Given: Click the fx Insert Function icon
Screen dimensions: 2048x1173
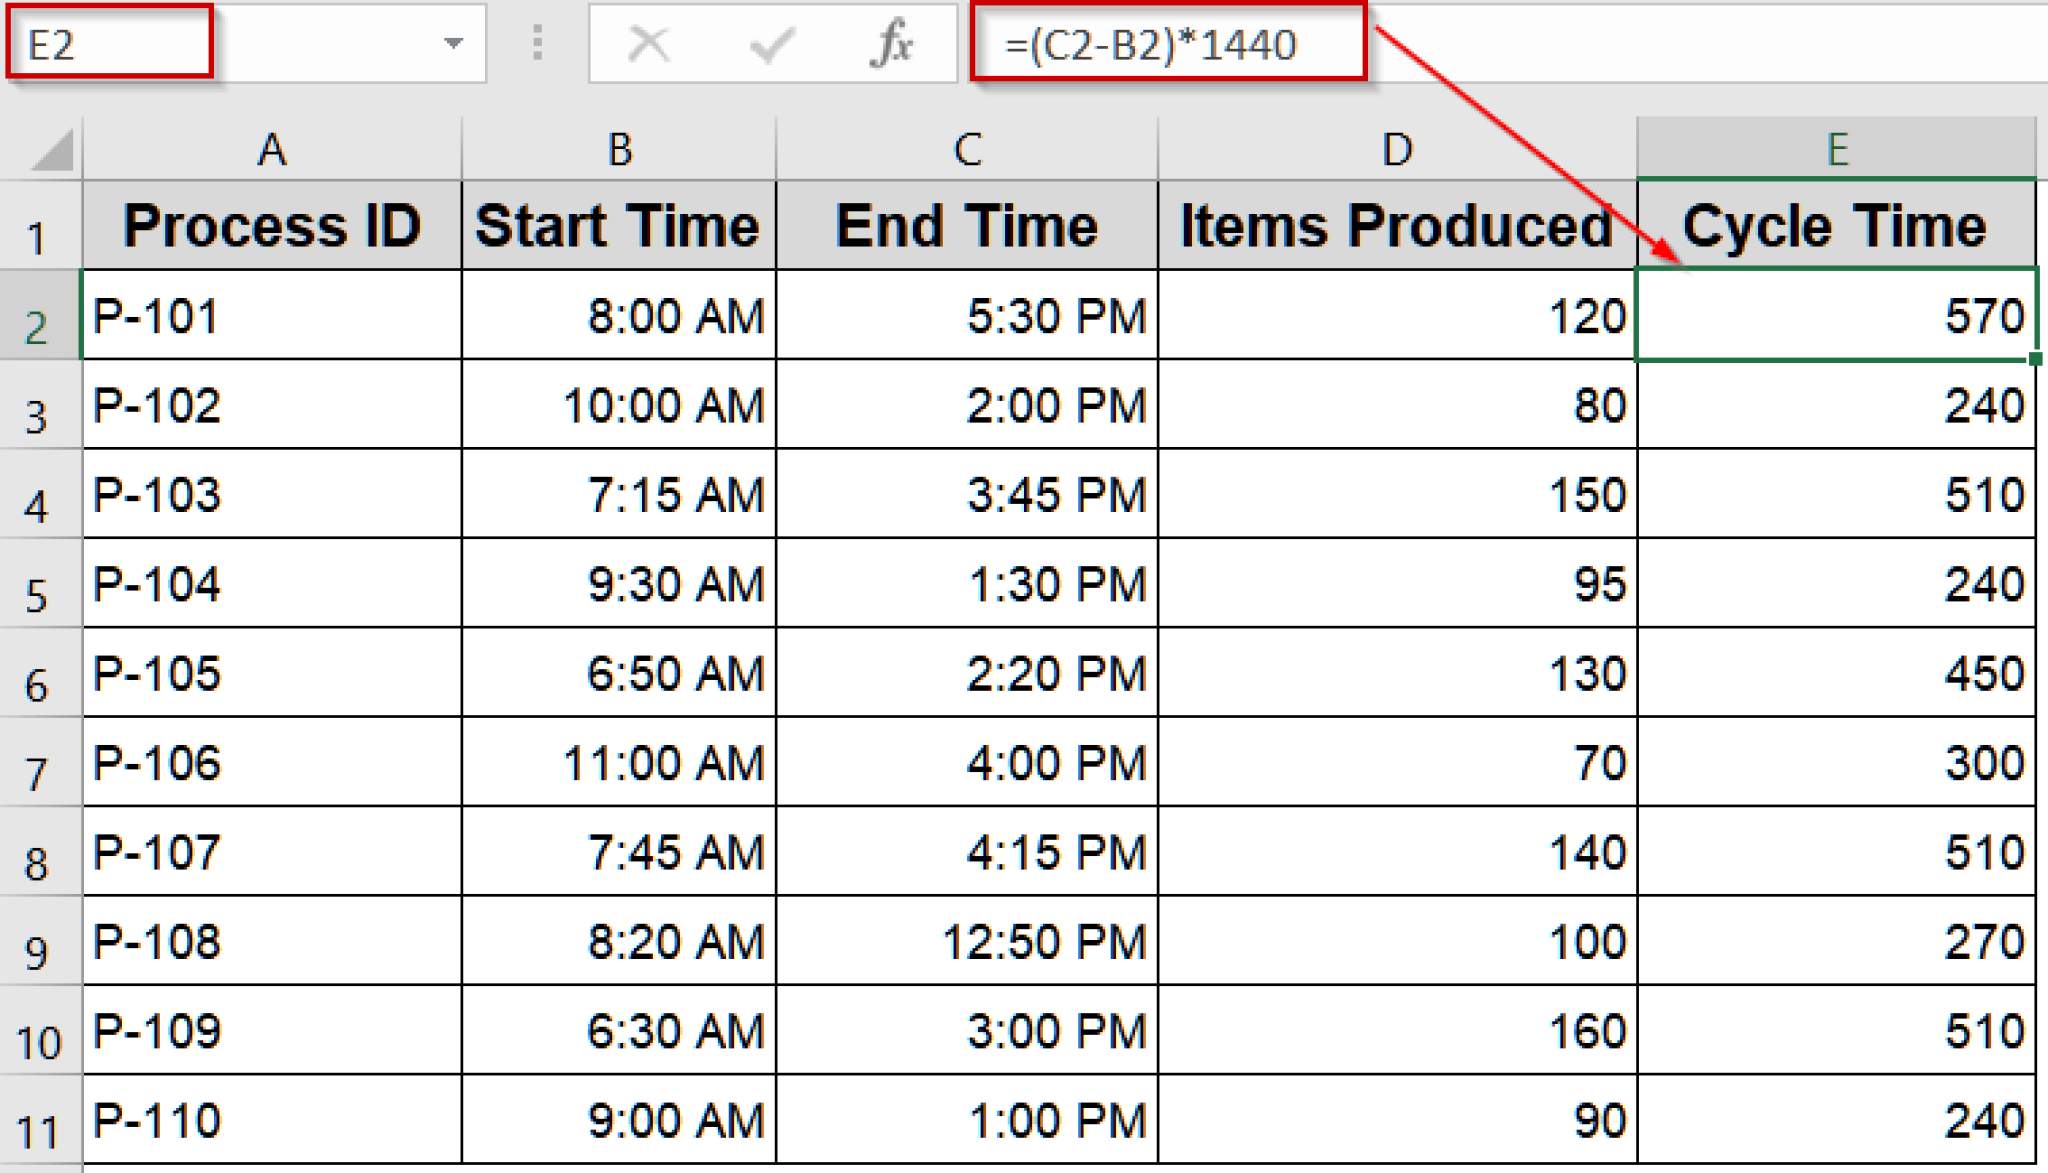Looking at the screenshot, I should (x=893, y=42).
